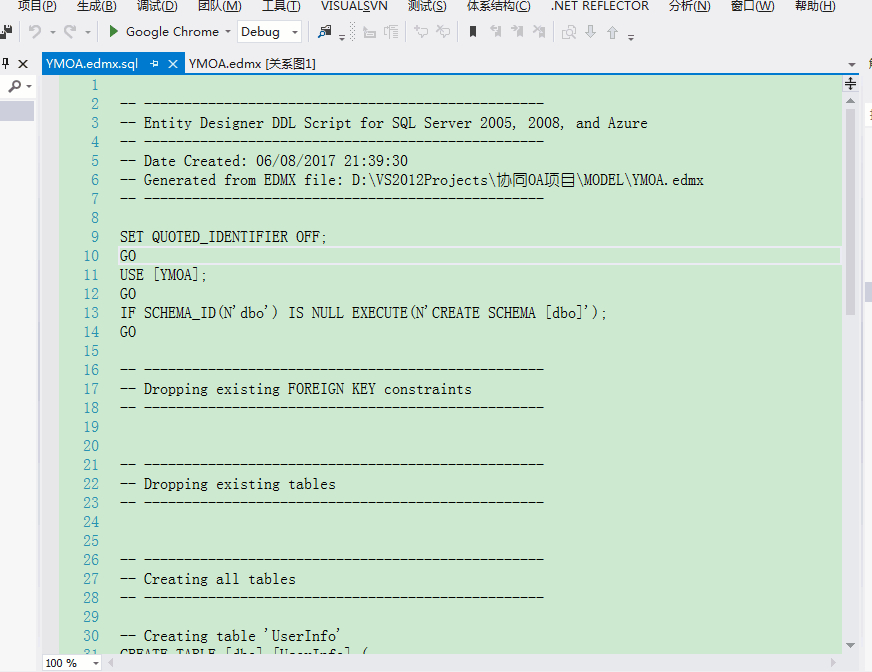Open the 团队(M) menu
The height and width of the screenshot is (672, 872).
220,6
